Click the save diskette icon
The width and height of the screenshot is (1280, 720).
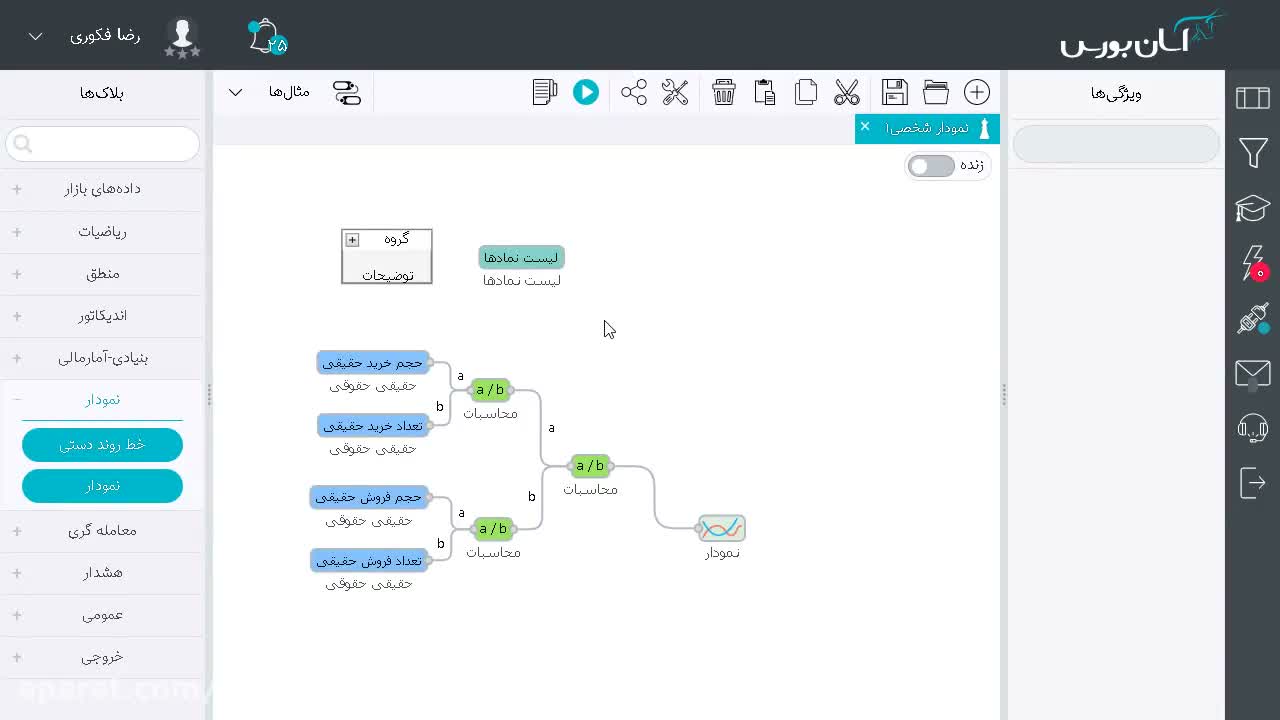coord(894,92)
